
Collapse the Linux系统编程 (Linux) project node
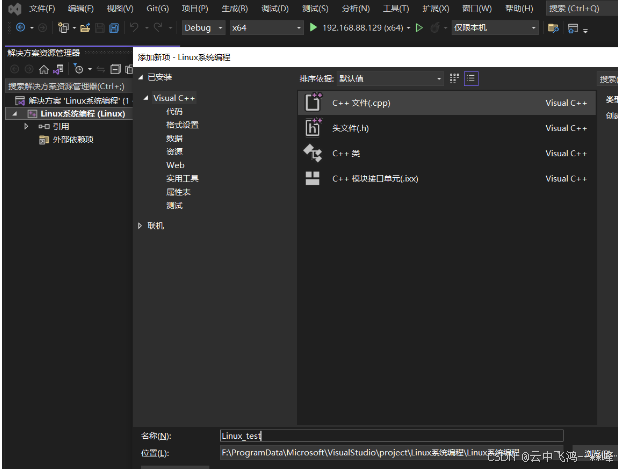click(x=15, y=114)
